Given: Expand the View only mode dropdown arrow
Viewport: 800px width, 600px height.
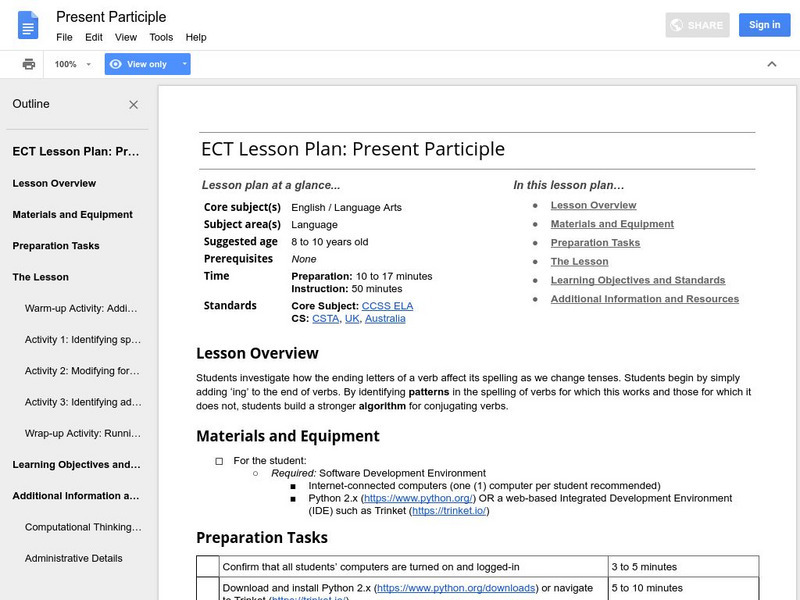Looking at the screenshot, I should point(184,64).
